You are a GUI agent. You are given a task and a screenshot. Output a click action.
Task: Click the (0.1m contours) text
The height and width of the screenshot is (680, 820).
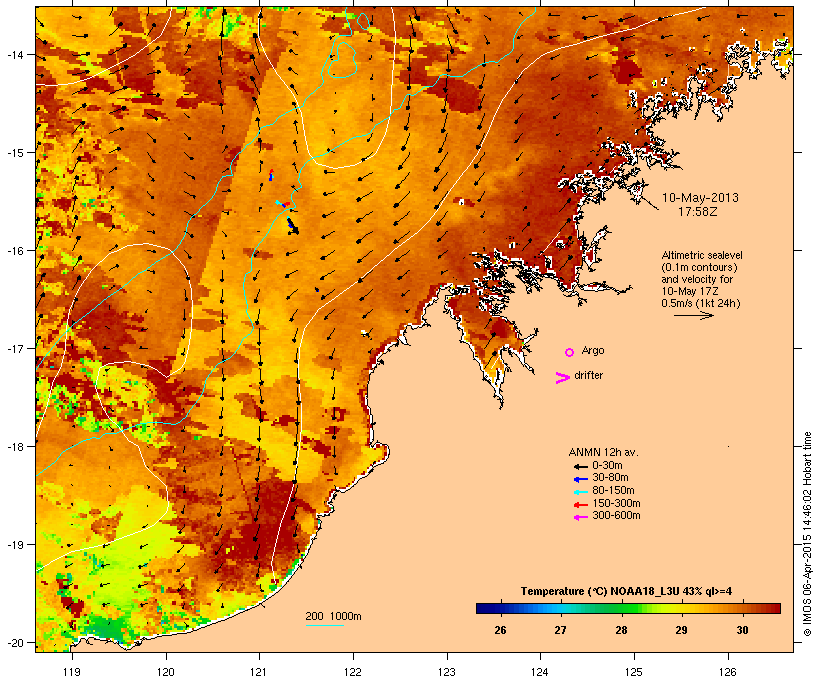699,267
